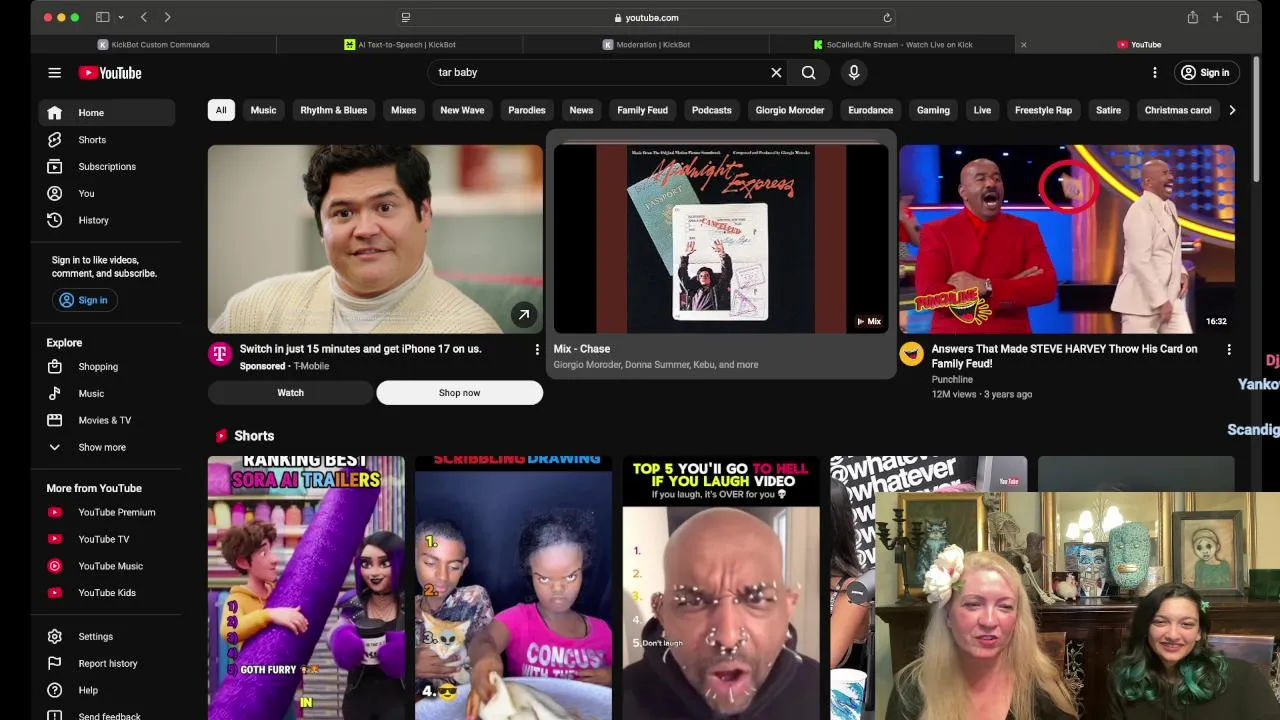Select the Podcasts filter chip
Viewport: 1280px width, 720px height.
coord(711,110)
